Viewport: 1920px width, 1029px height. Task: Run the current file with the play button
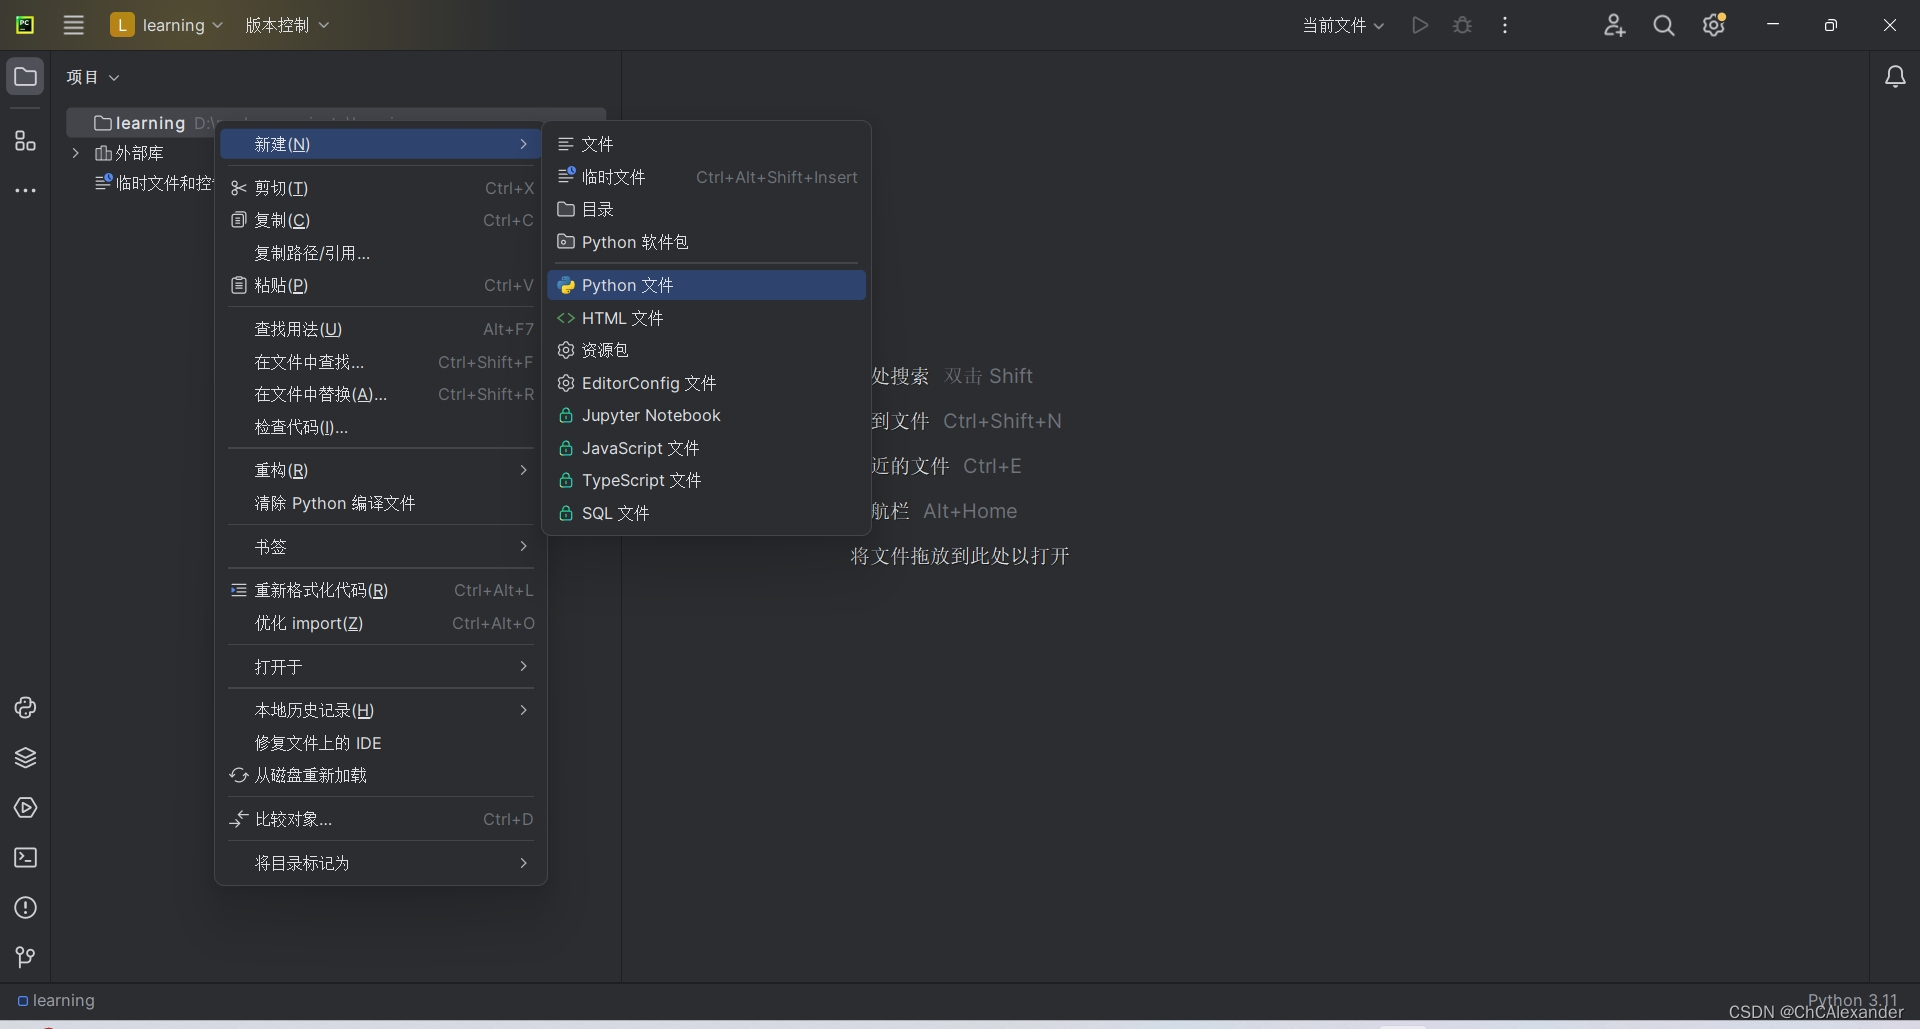(1420, 25)
